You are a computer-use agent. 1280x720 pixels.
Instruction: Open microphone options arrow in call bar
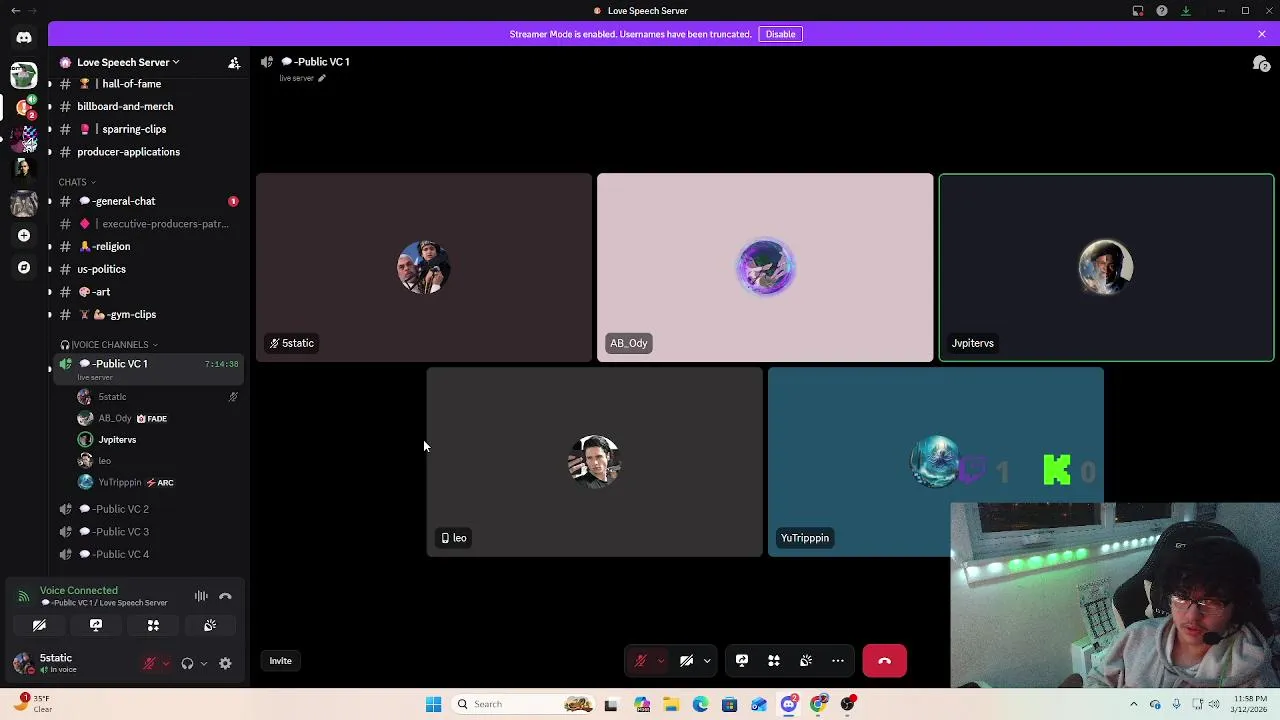coord(660,661)
